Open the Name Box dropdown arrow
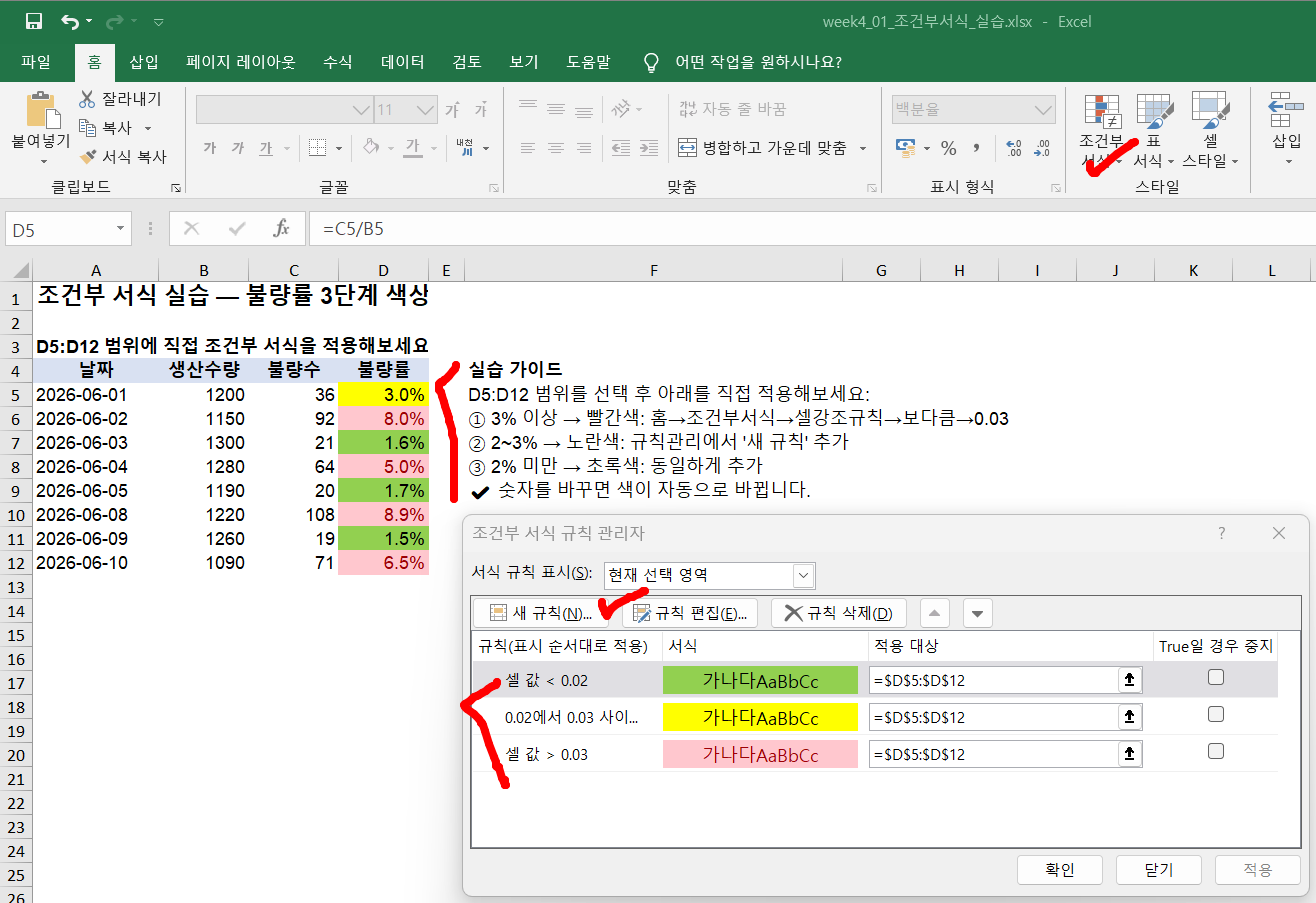The height and width of the screenshot is (903, 1316). 120,229
